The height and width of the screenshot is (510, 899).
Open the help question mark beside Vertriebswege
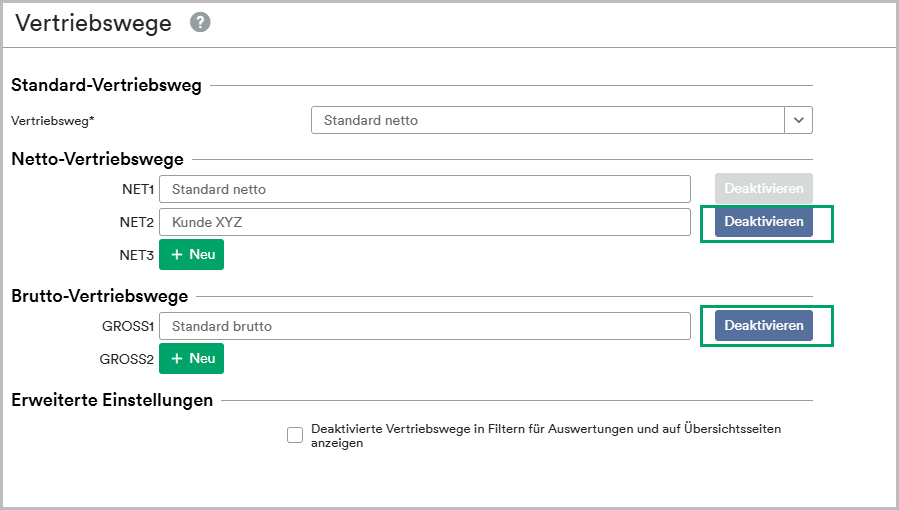tap(200, 22)
